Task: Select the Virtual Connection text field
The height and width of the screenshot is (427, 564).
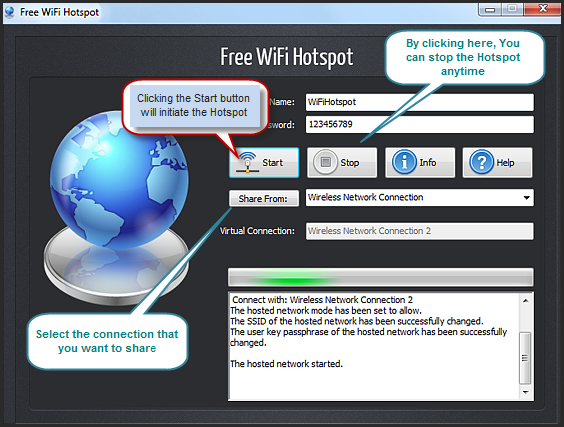Action: pos(420,231)
